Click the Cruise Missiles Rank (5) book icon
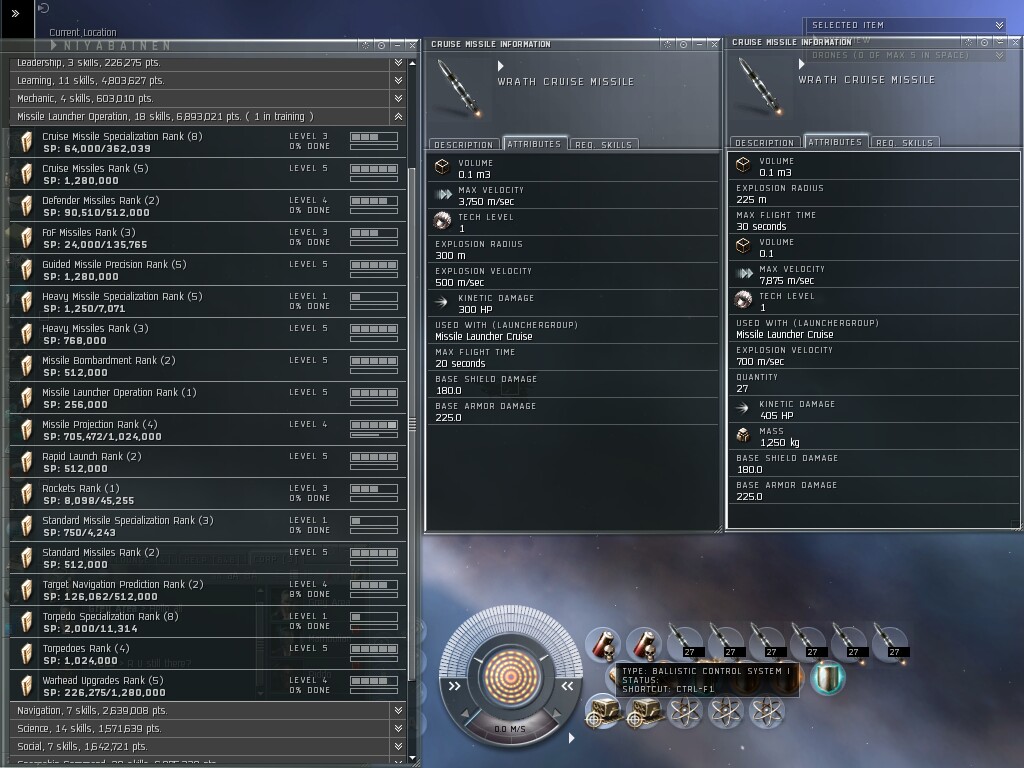The height and width of the screenshot is (768, 1024). point(26,174)
